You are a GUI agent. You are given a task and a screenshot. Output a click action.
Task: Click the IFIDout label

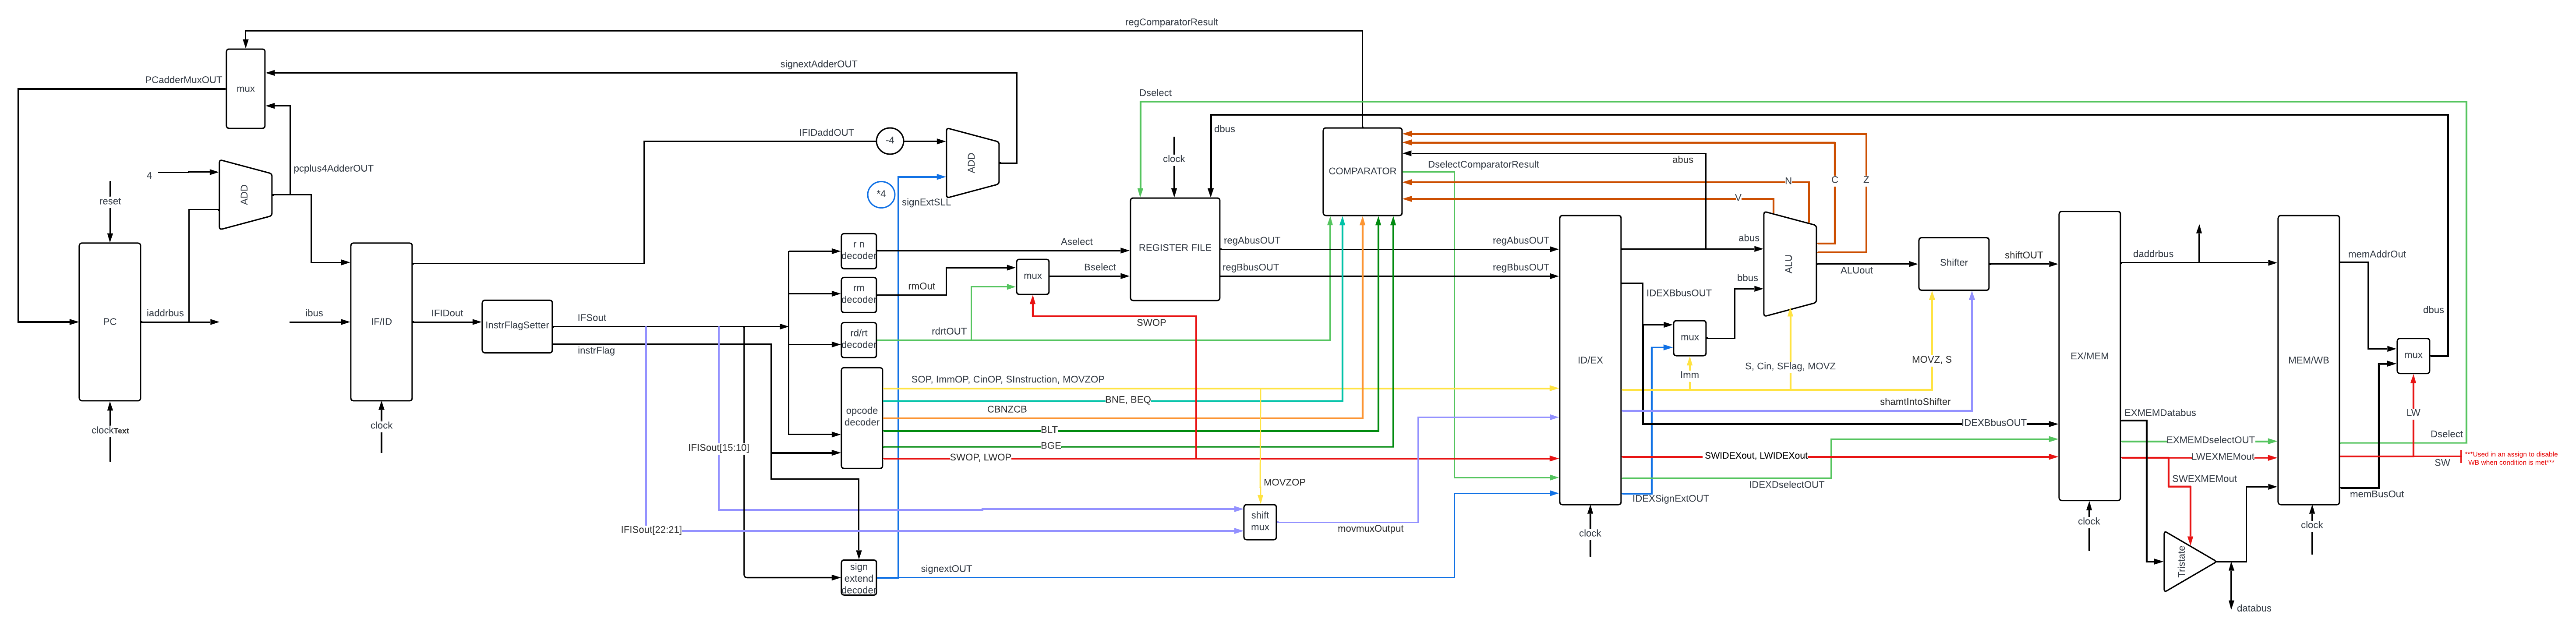[x=447, y=314]
